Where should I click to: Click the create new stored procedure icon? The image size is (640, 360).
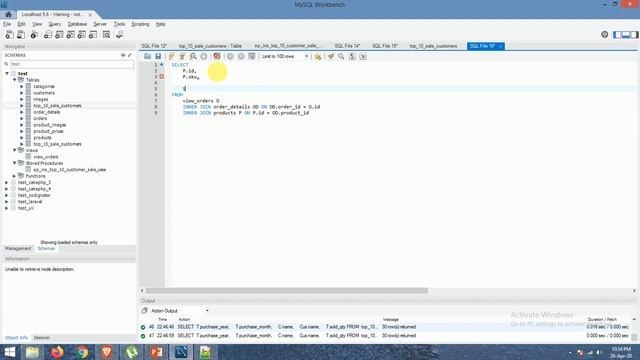[82, 35]
